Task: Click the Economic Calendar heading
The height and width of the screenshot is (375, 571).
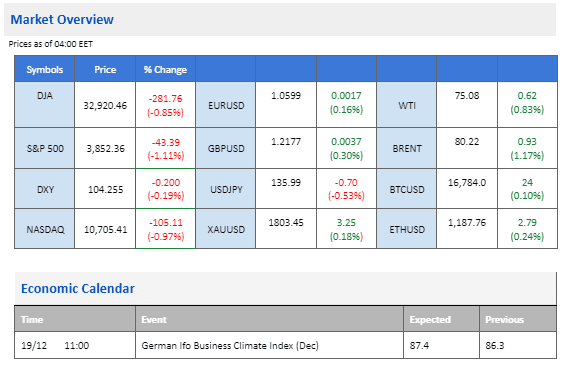Action: coord(78,288)
